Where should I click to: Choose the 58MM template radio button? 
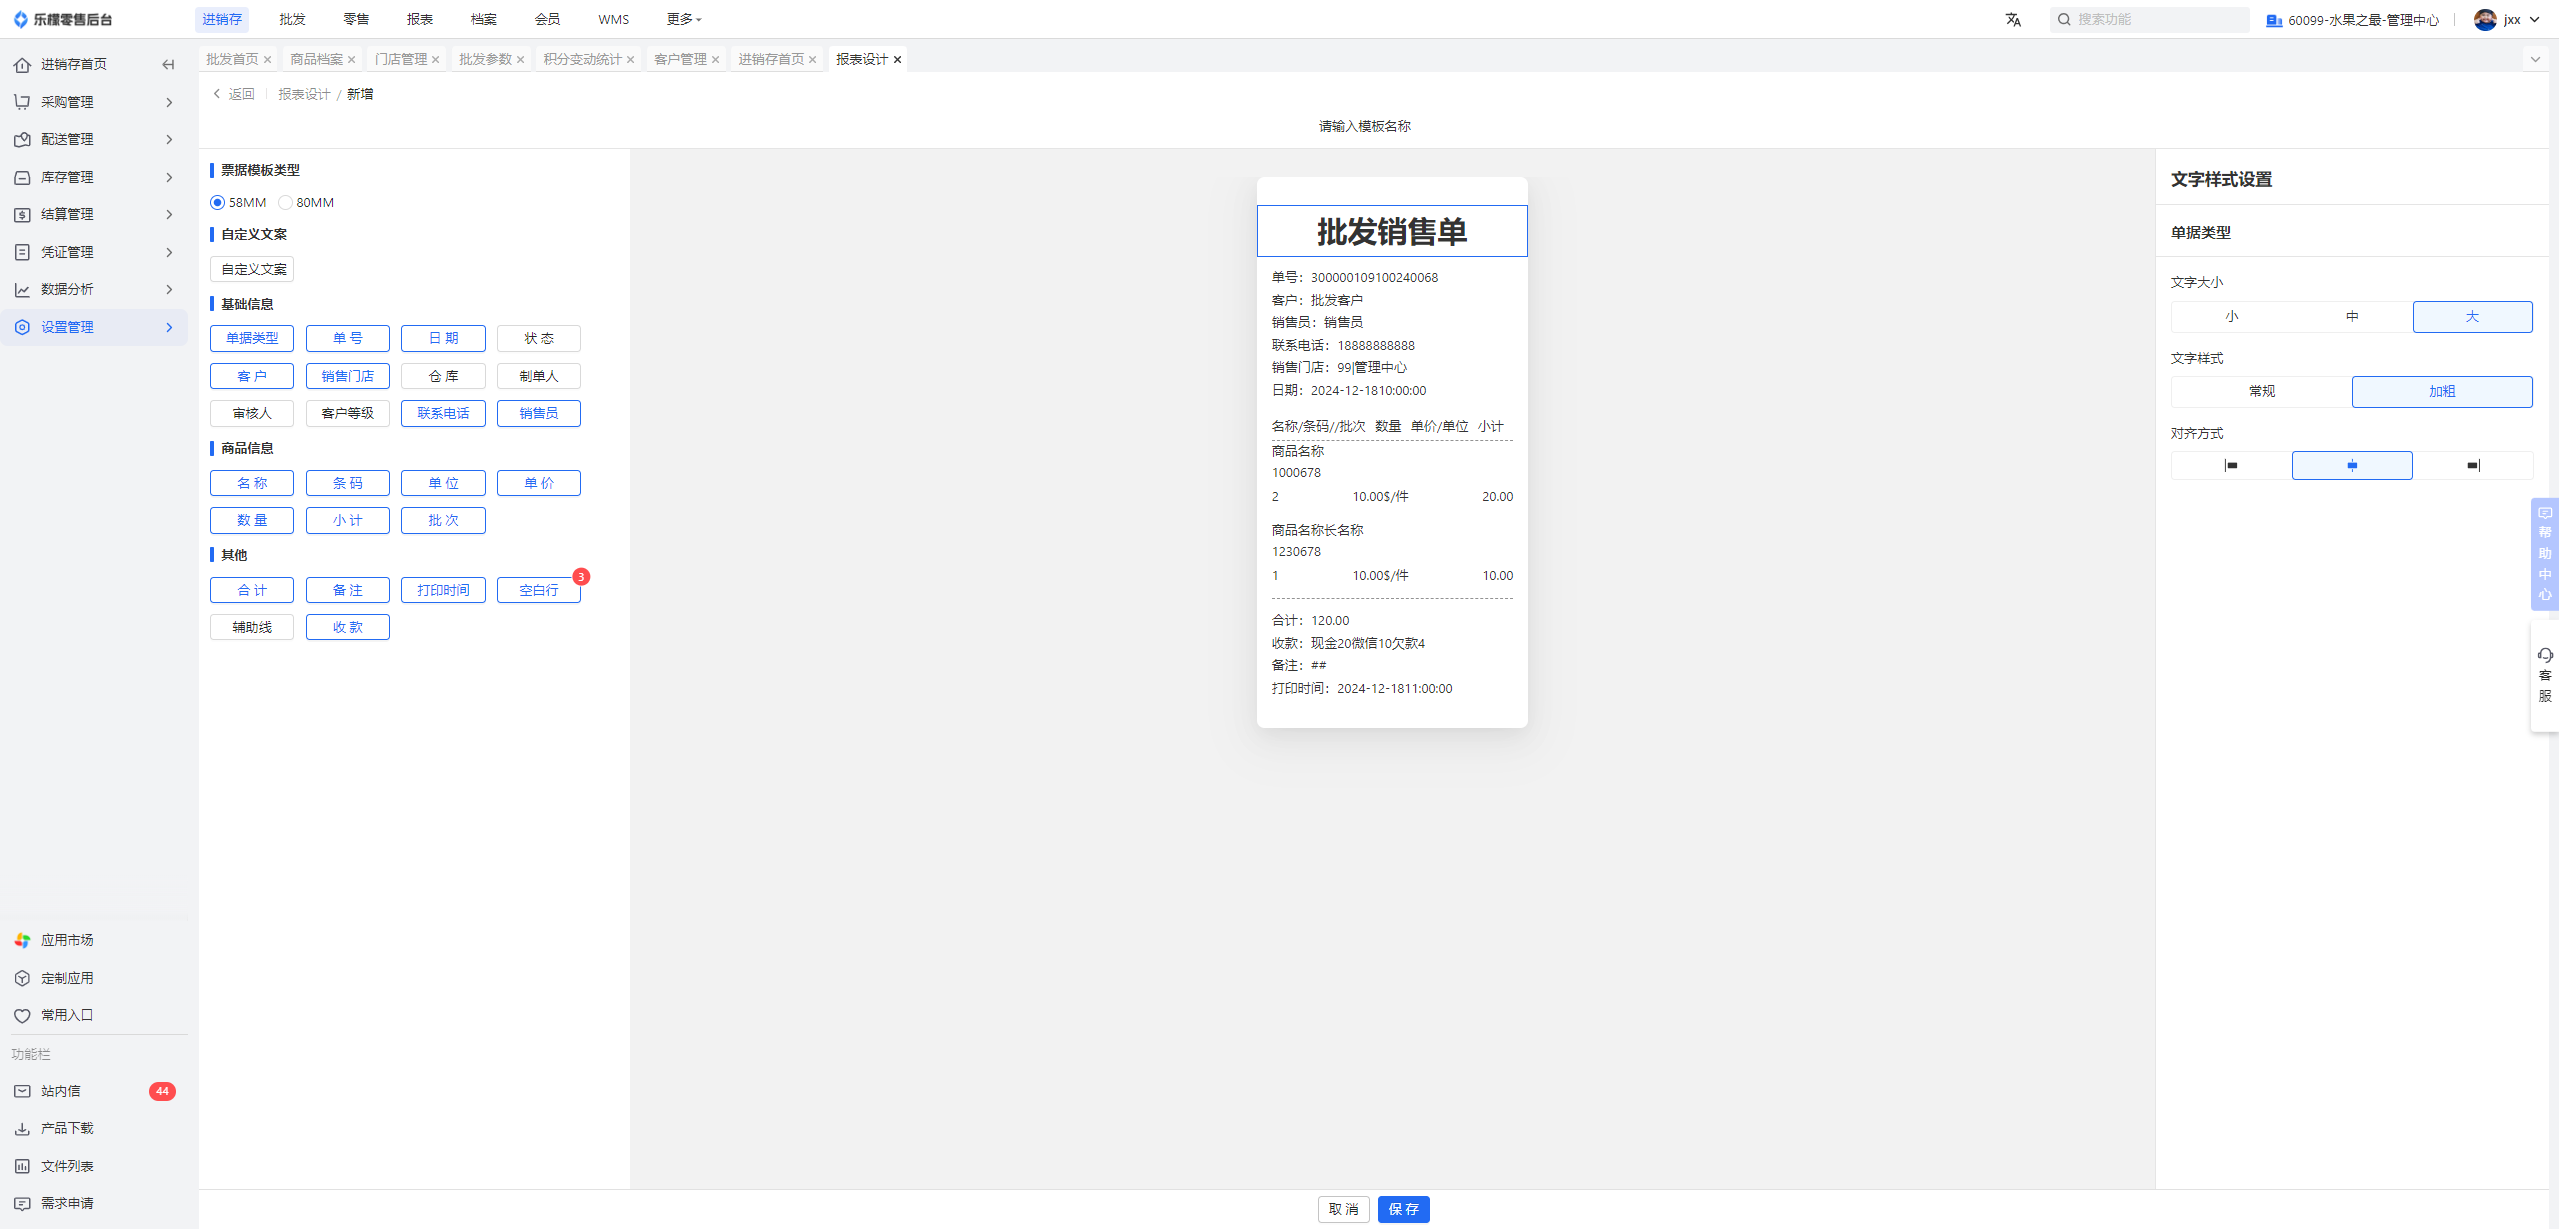(x=217, y=203)
